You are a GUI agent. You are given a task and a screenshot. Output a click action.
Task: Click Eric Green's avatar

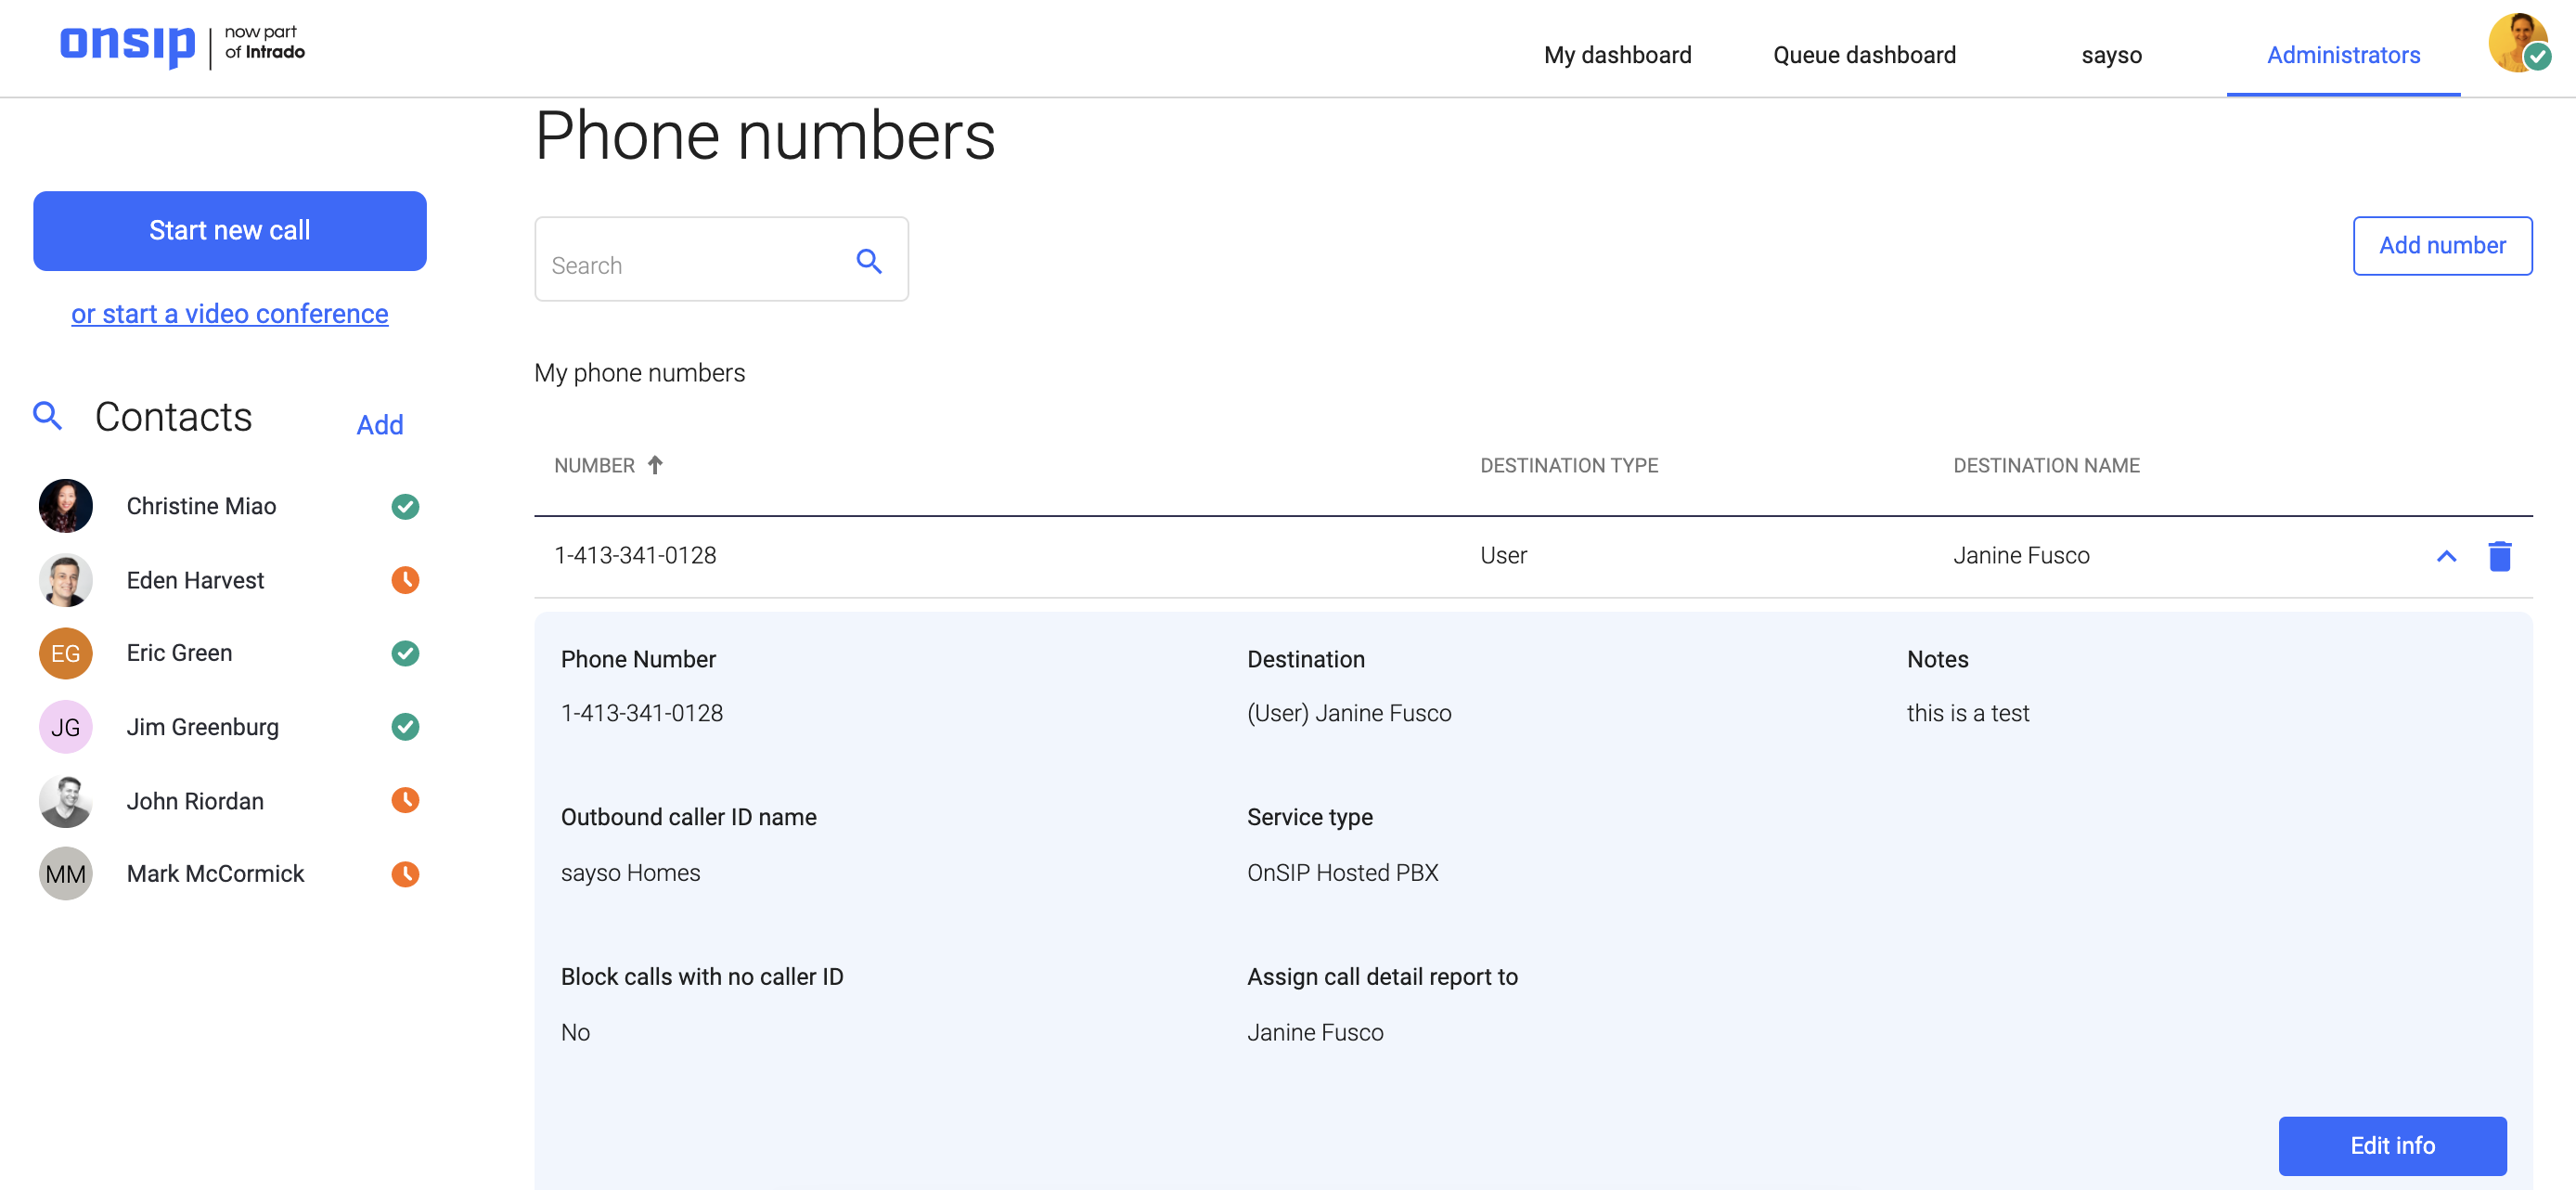pyautogui.click(x=64, y=653)
